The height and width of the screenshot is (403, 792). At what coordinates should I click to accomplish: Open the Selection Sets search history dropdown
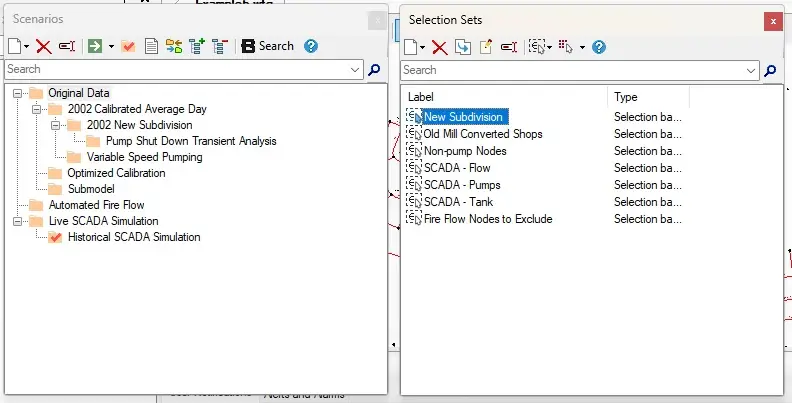pos(751,71)
